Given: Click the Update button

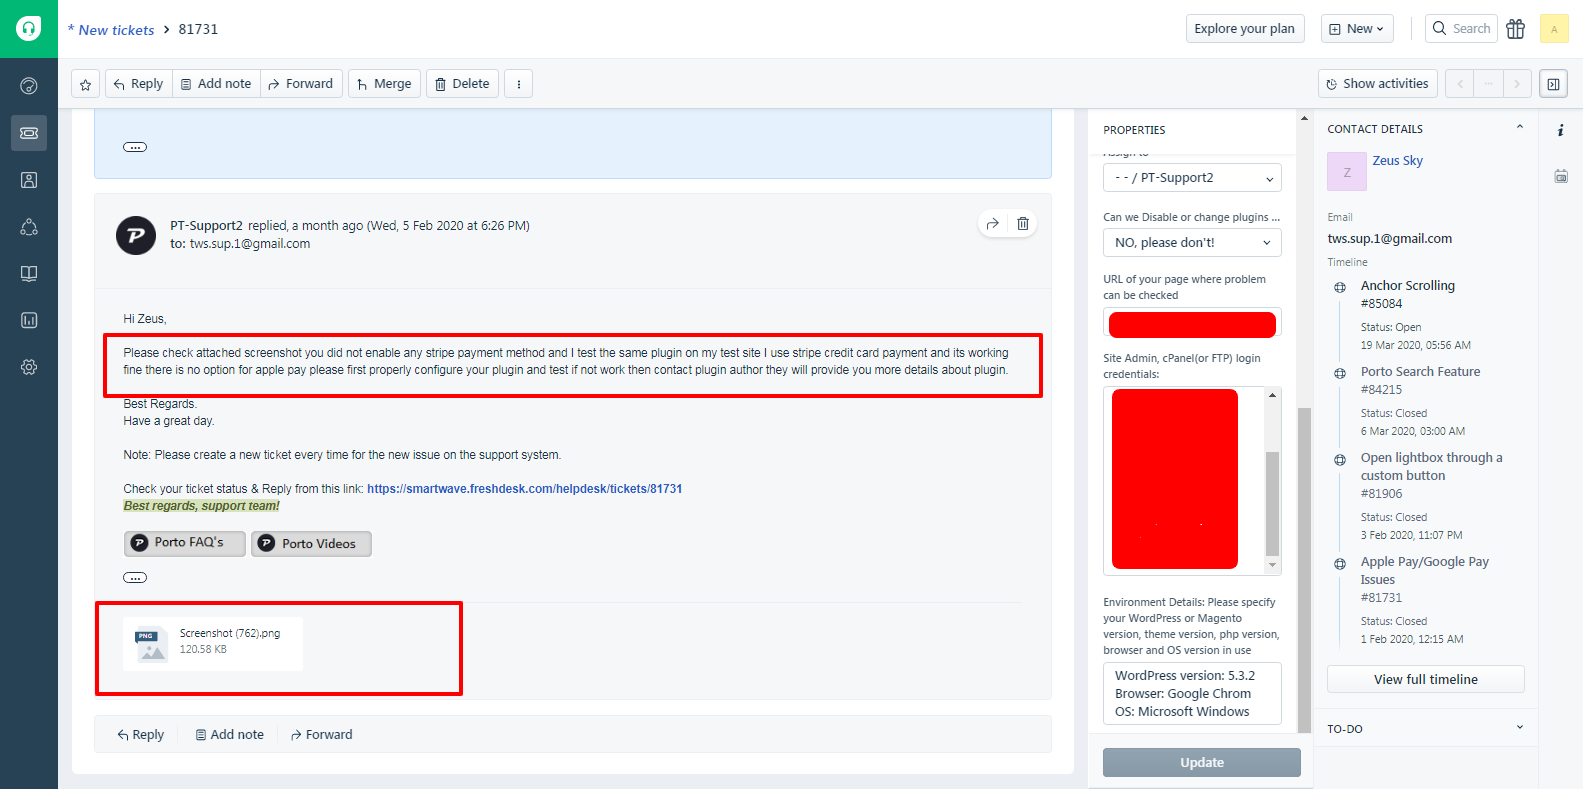Looking at the screenshot, I should coord(1201,762).
